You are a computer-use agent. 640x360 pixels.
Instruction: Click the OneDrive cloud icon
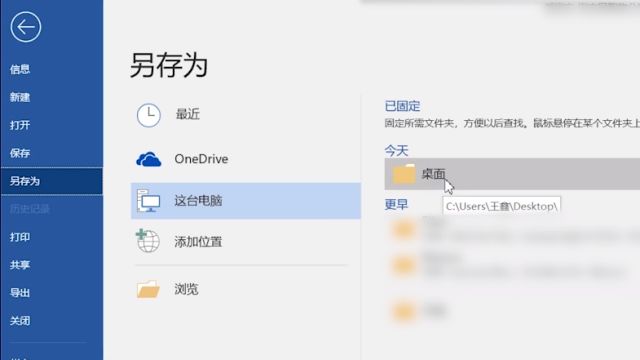tap(149, 159)
